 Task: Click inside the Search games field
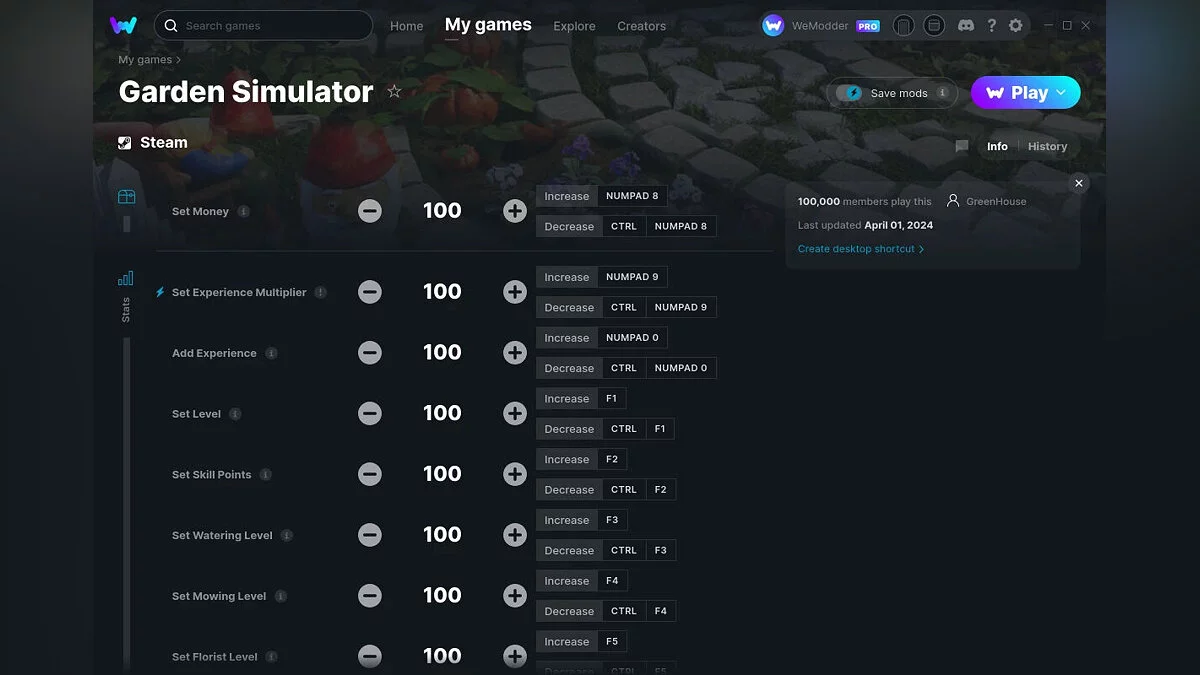pos(263,25)
